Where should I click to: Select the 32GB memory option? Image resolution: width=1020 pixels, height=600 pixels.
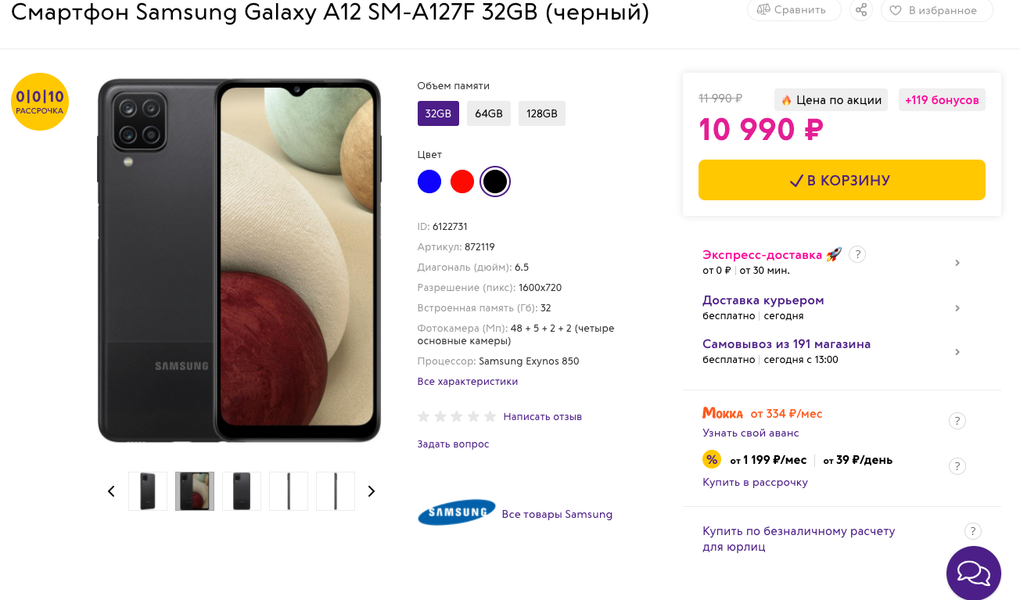click(438, 114)
